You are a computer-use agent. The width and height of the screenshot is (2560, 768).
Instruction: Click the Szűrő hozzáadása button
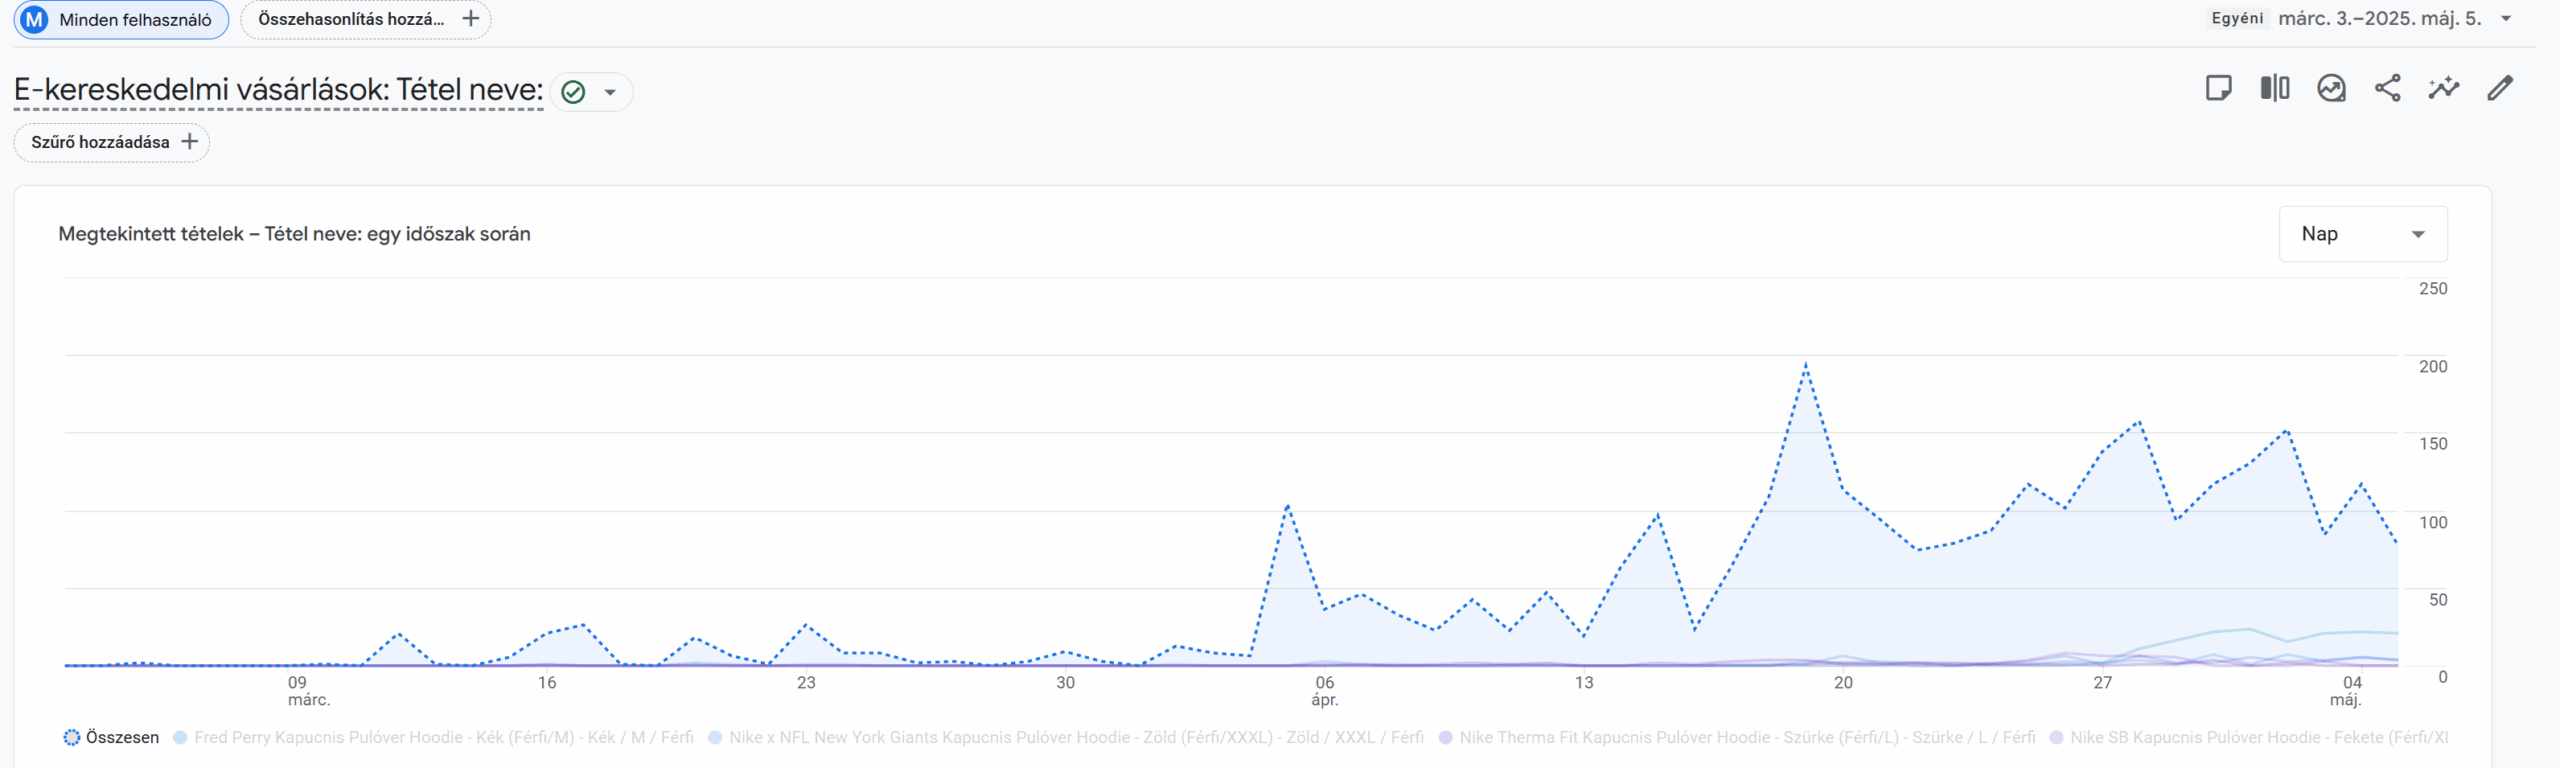click(111, 142)
